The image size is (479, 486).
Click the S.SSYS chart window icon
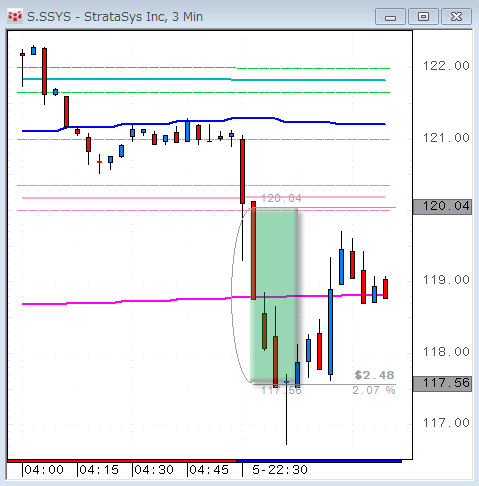[x=15, y=16]
